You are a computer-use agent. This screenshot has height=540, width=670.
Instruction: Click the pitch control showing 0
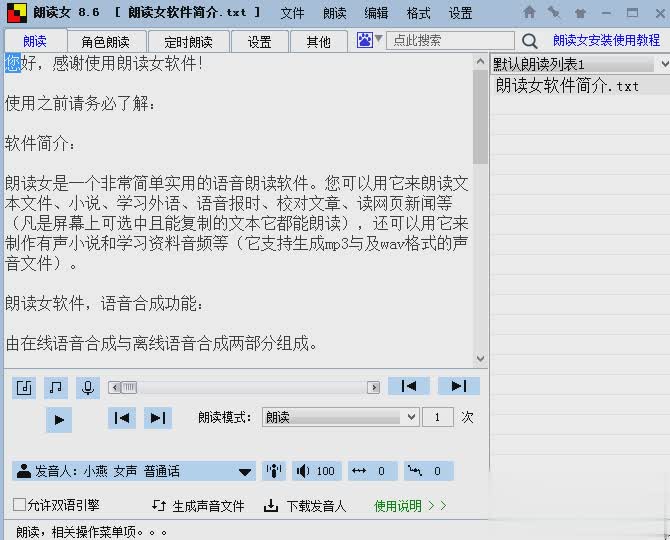coord(429,471)
